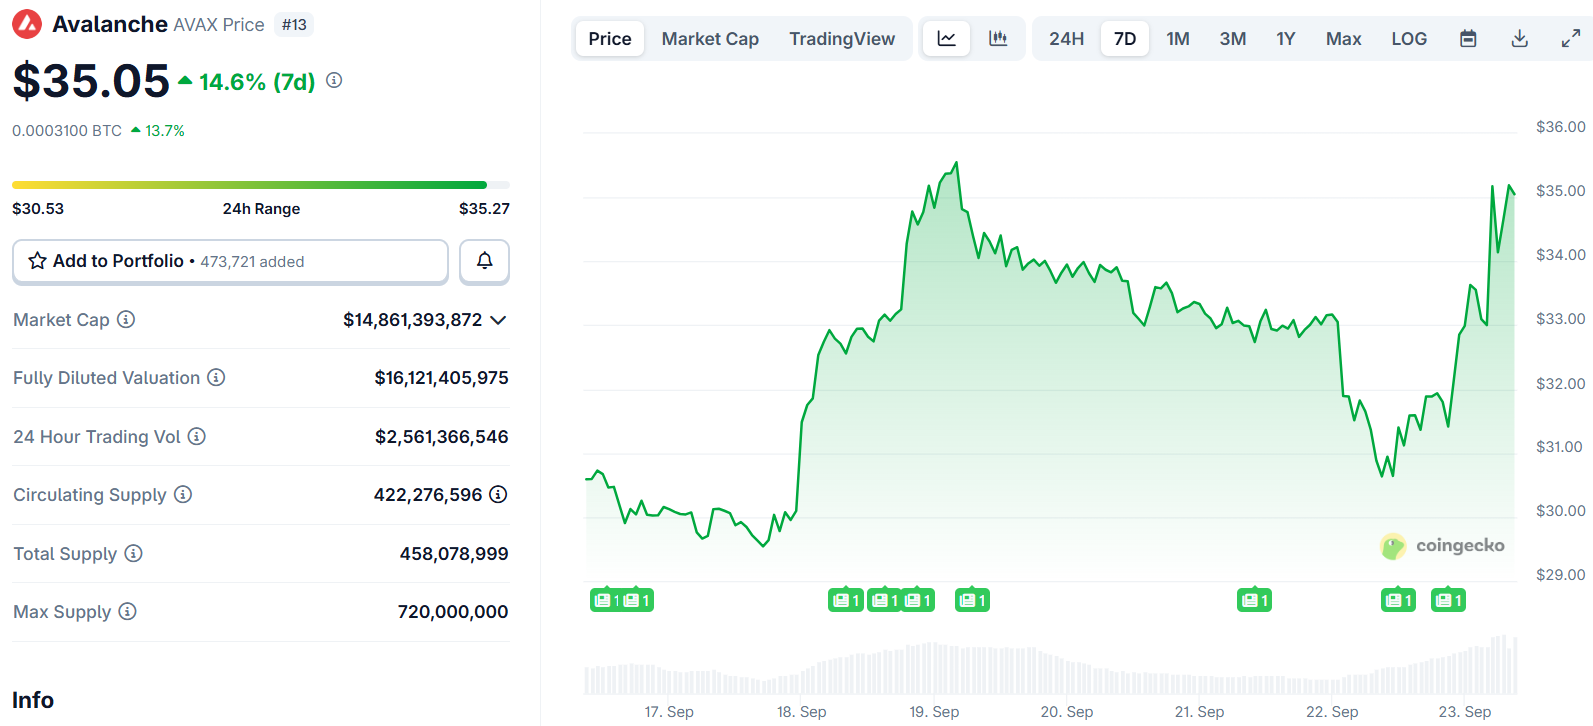The height and width of the screenshot is (726, 1593).
Task: Click the 13.7% BTC change text
Action: [x=165, y=131]
